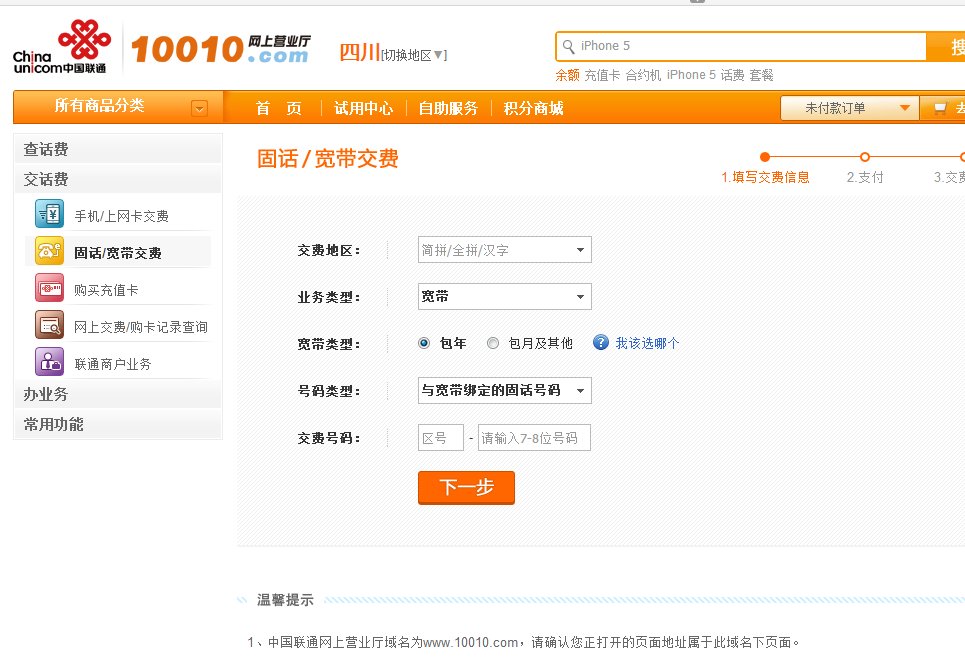Click the blue help icon beside 我该选哪个
The width and height of the screenshot is (965, 661).
pos(599,342)
